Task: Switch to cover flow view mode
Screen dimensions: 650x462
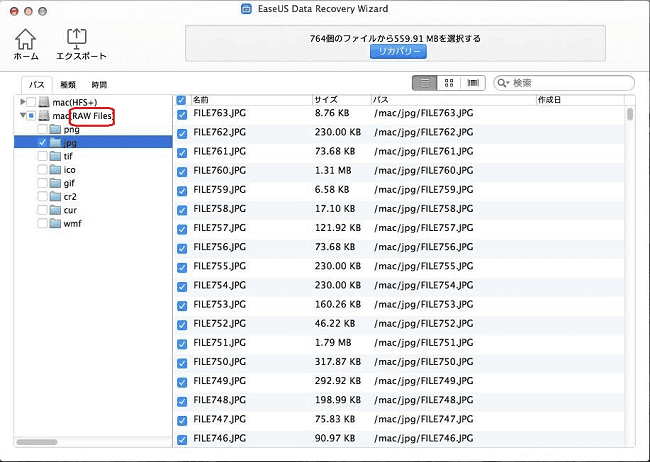Action: pos(473,83)
